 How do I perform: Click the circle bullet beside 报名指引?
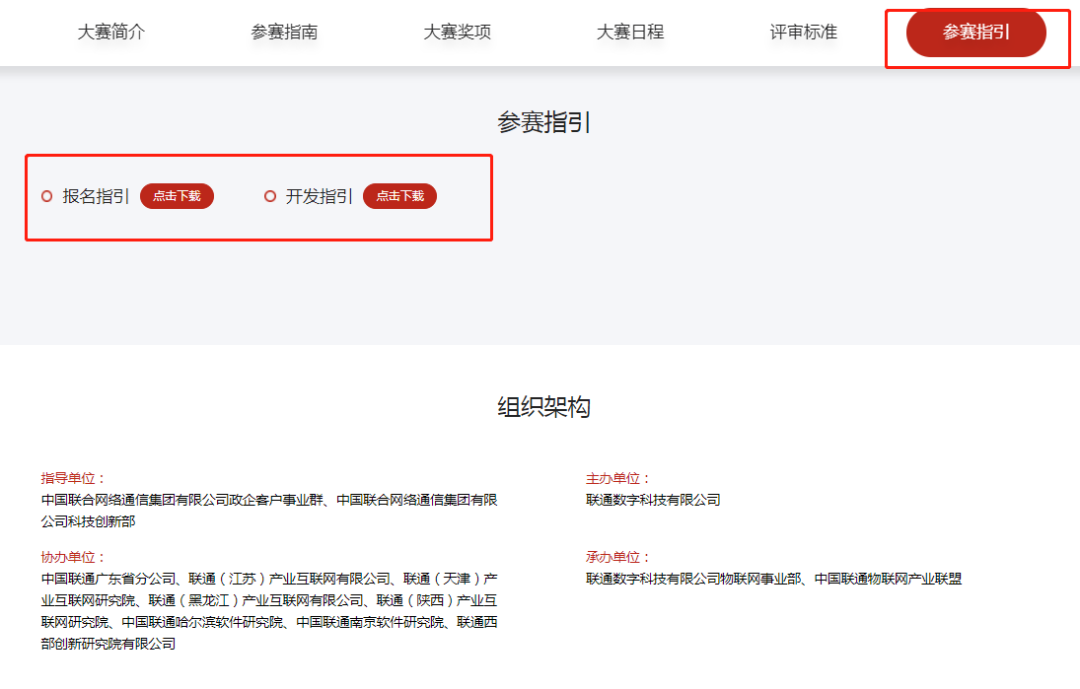coord(47,196)
